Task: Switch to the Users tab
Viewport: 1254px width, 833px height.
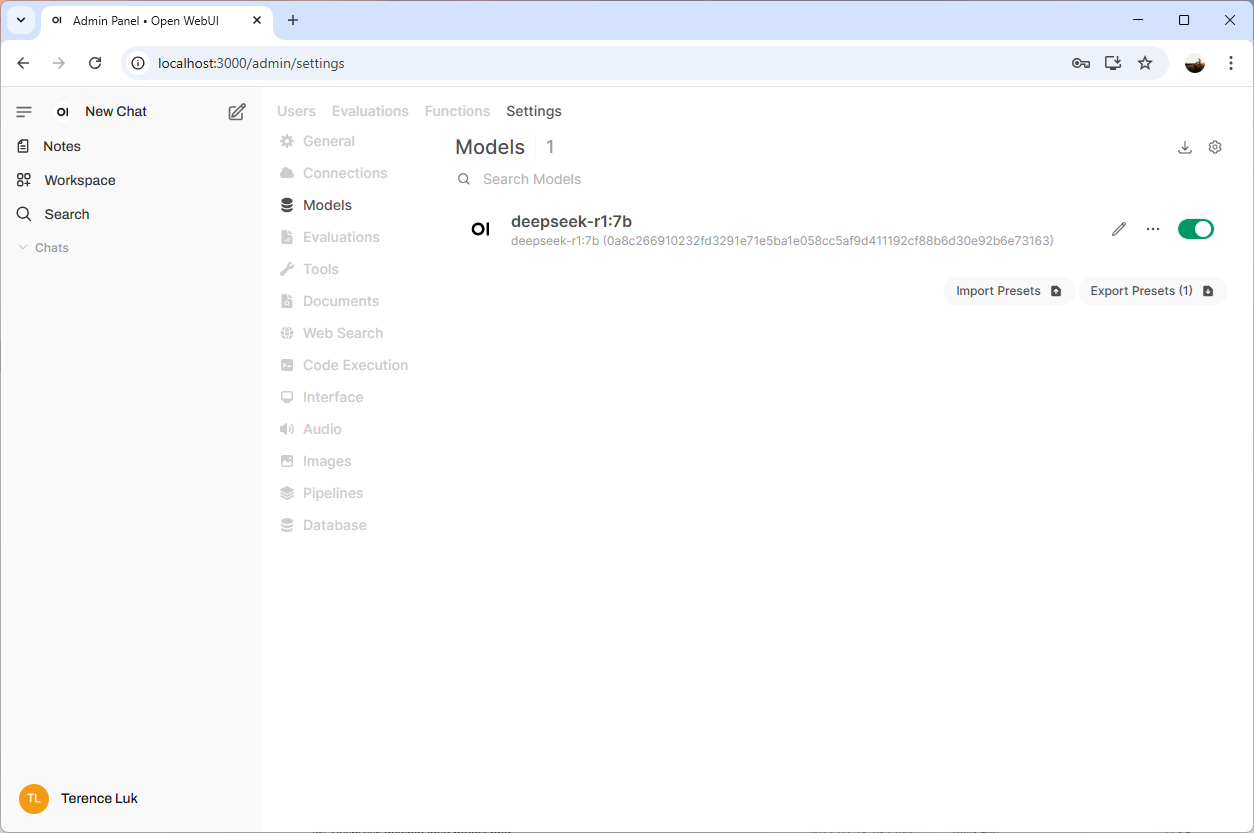Action: 296,111
